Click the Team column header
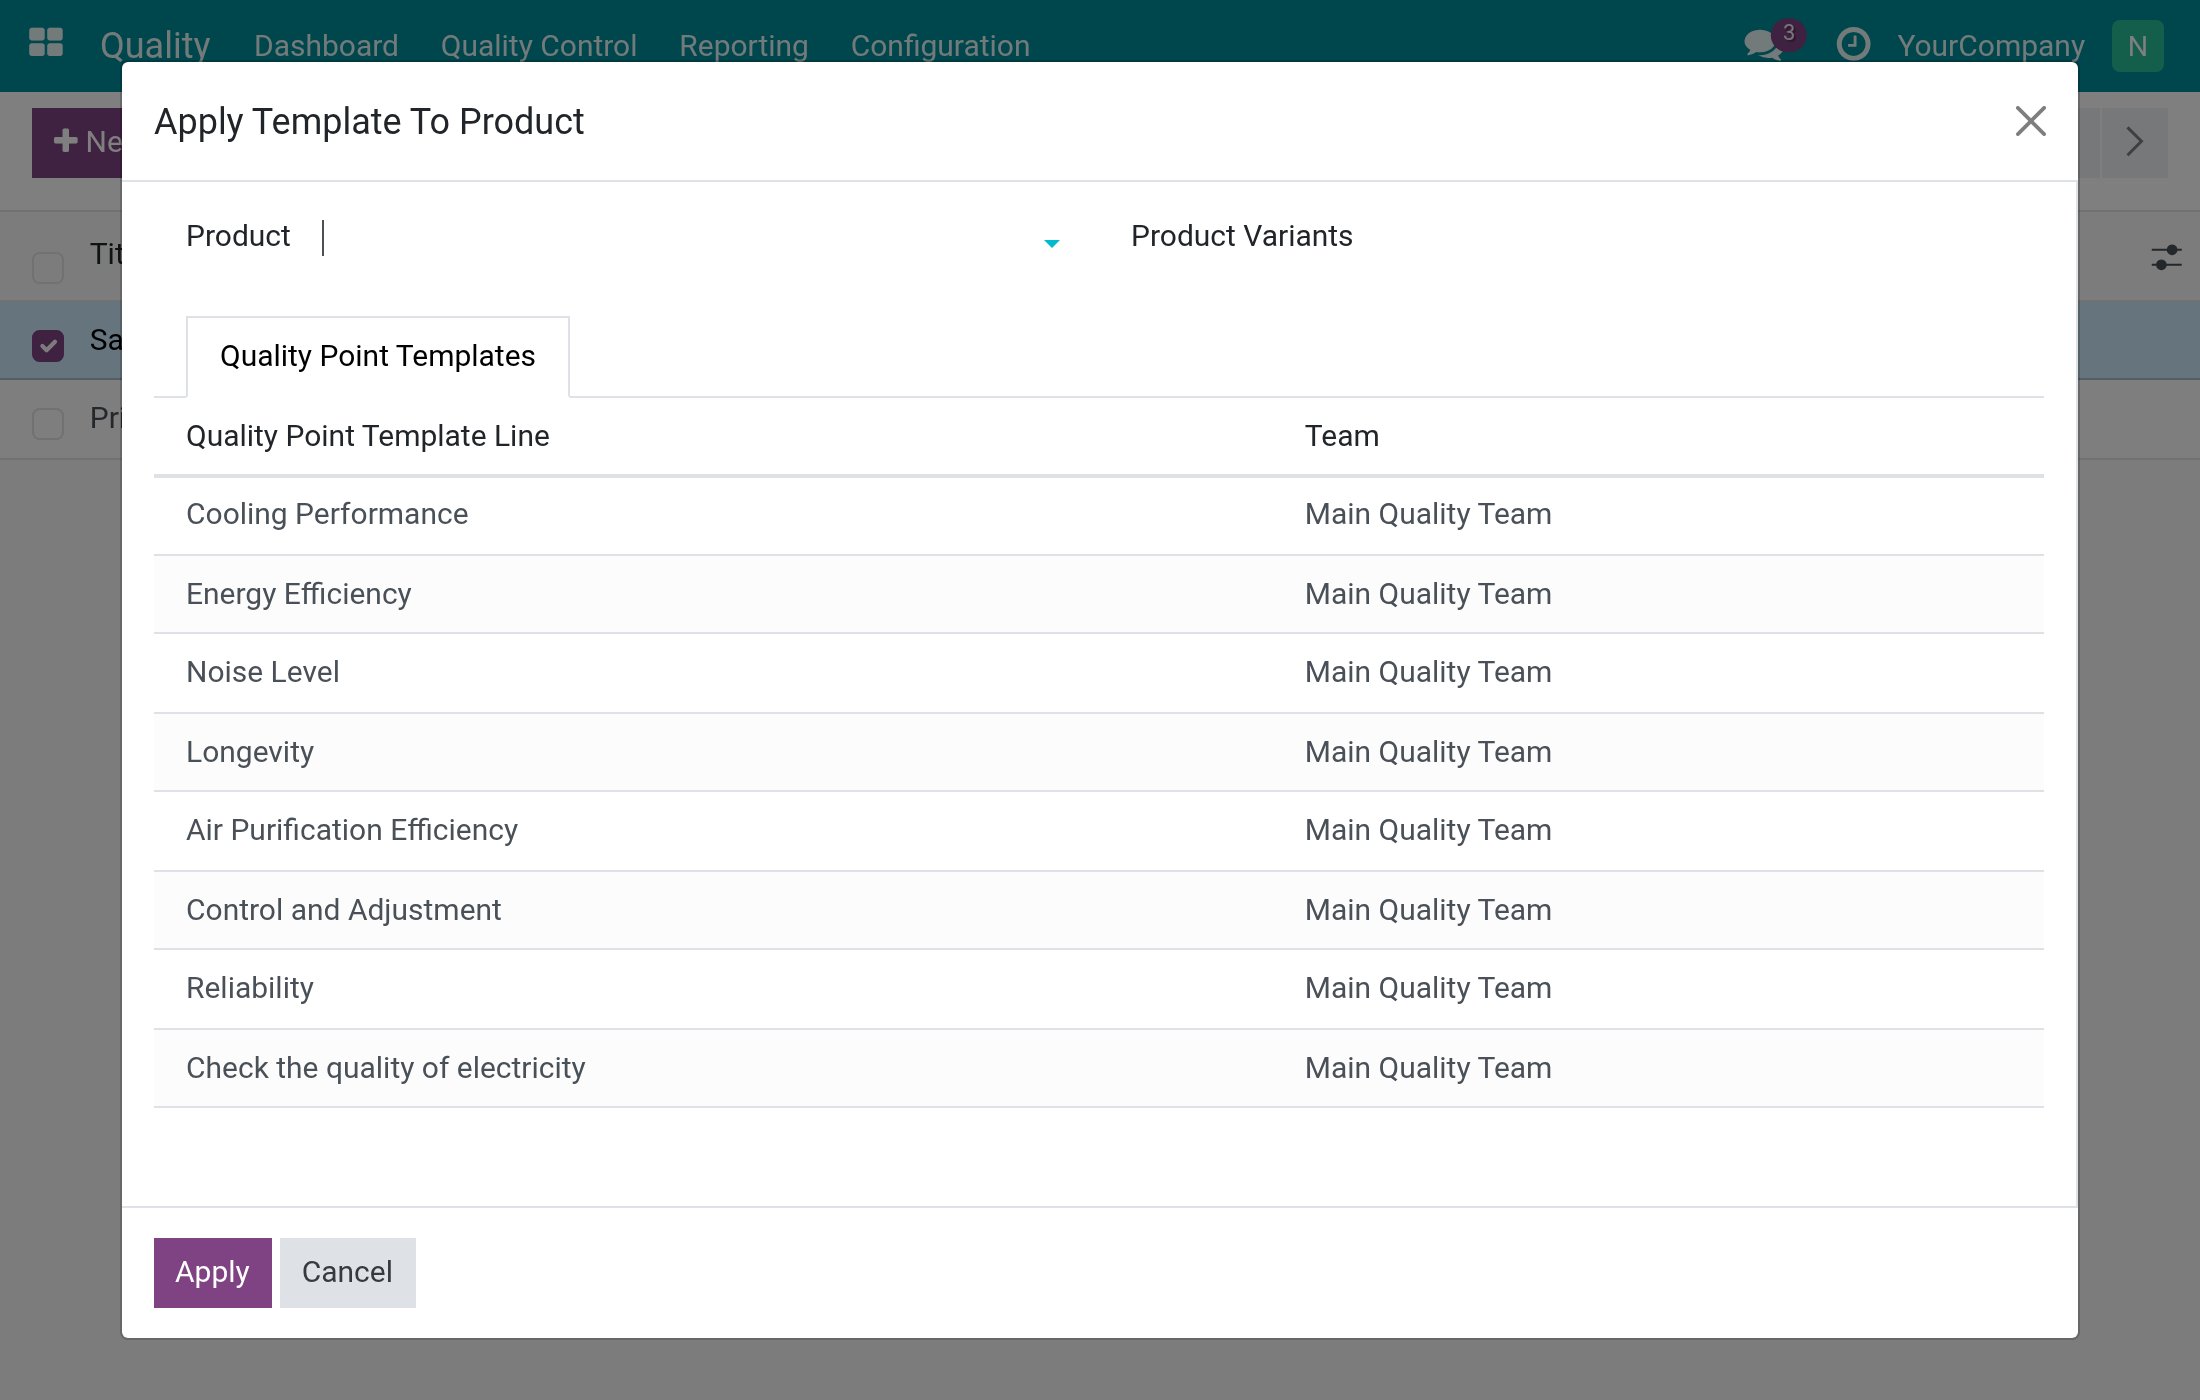This screenshot has width=2200, height=1400. coord(1341,436)
